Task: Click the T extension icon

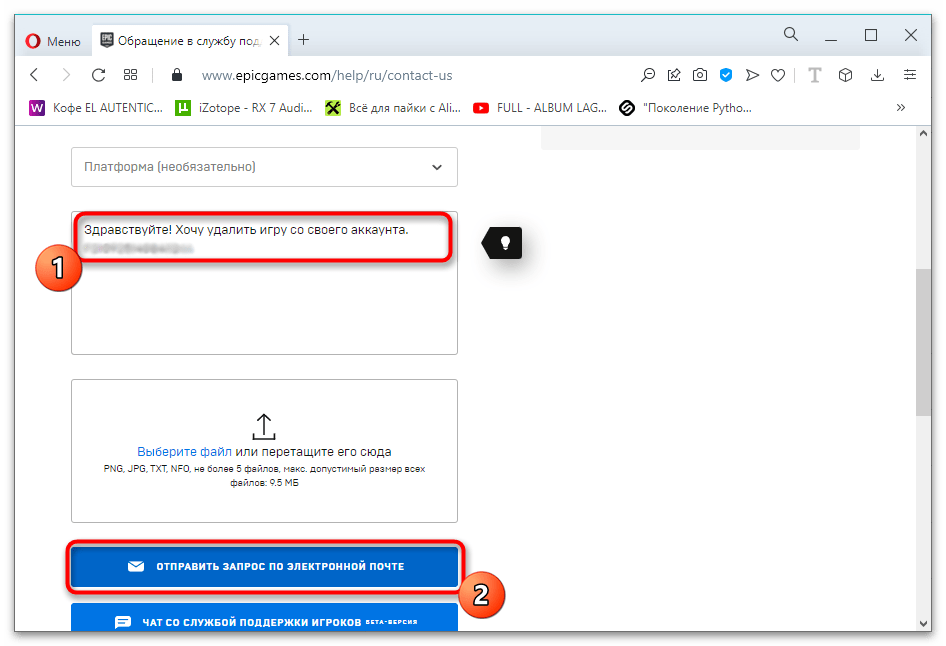Action: pyautogui.click(x=814, y=75)
